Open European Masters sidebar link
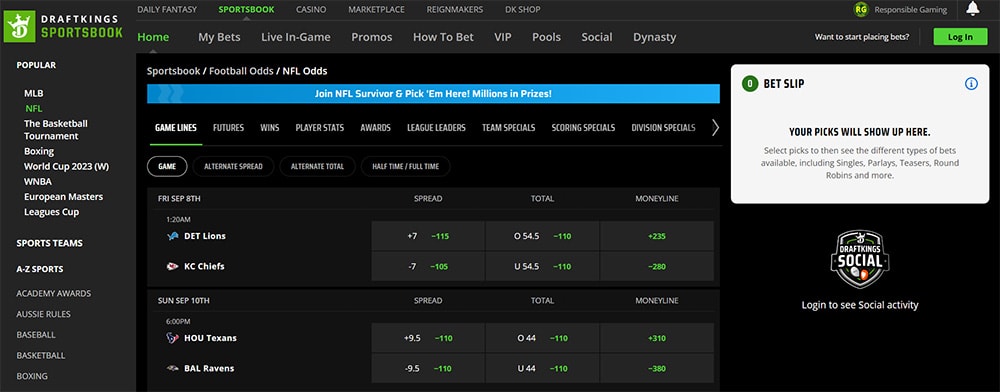This screenshot has height=392, width=1000. coord(63,197)
